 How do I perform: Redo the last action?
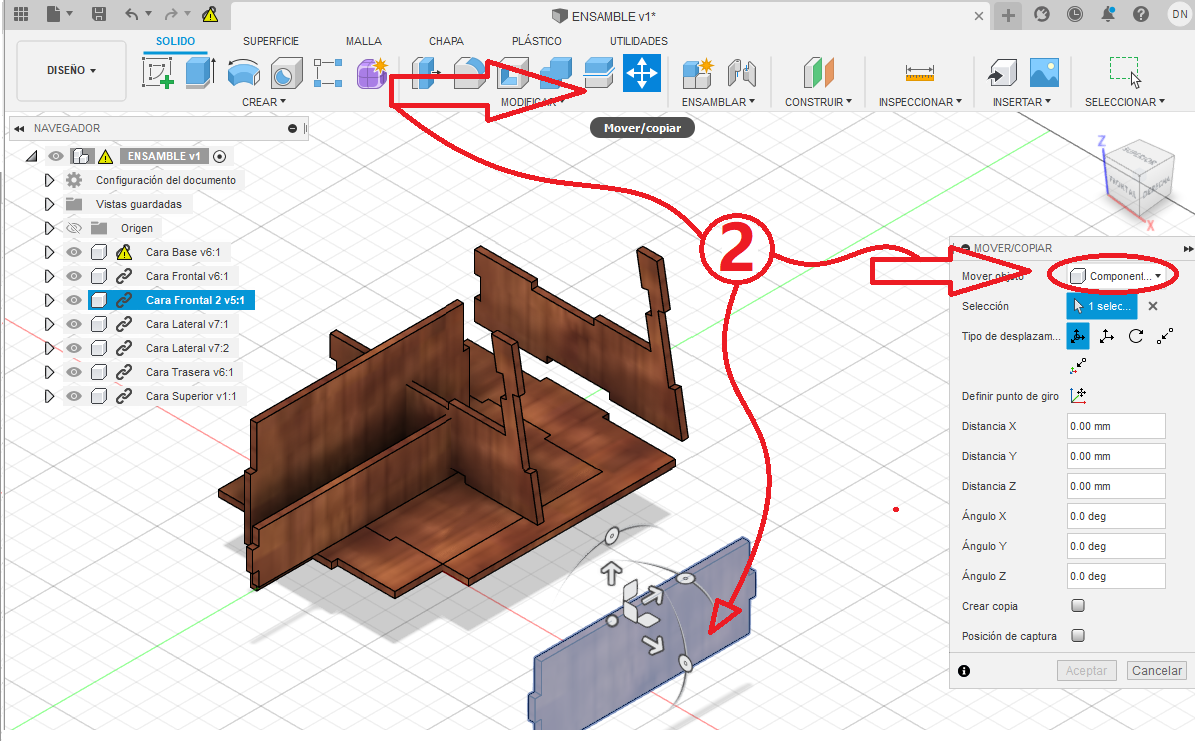(x=171, y=14)
